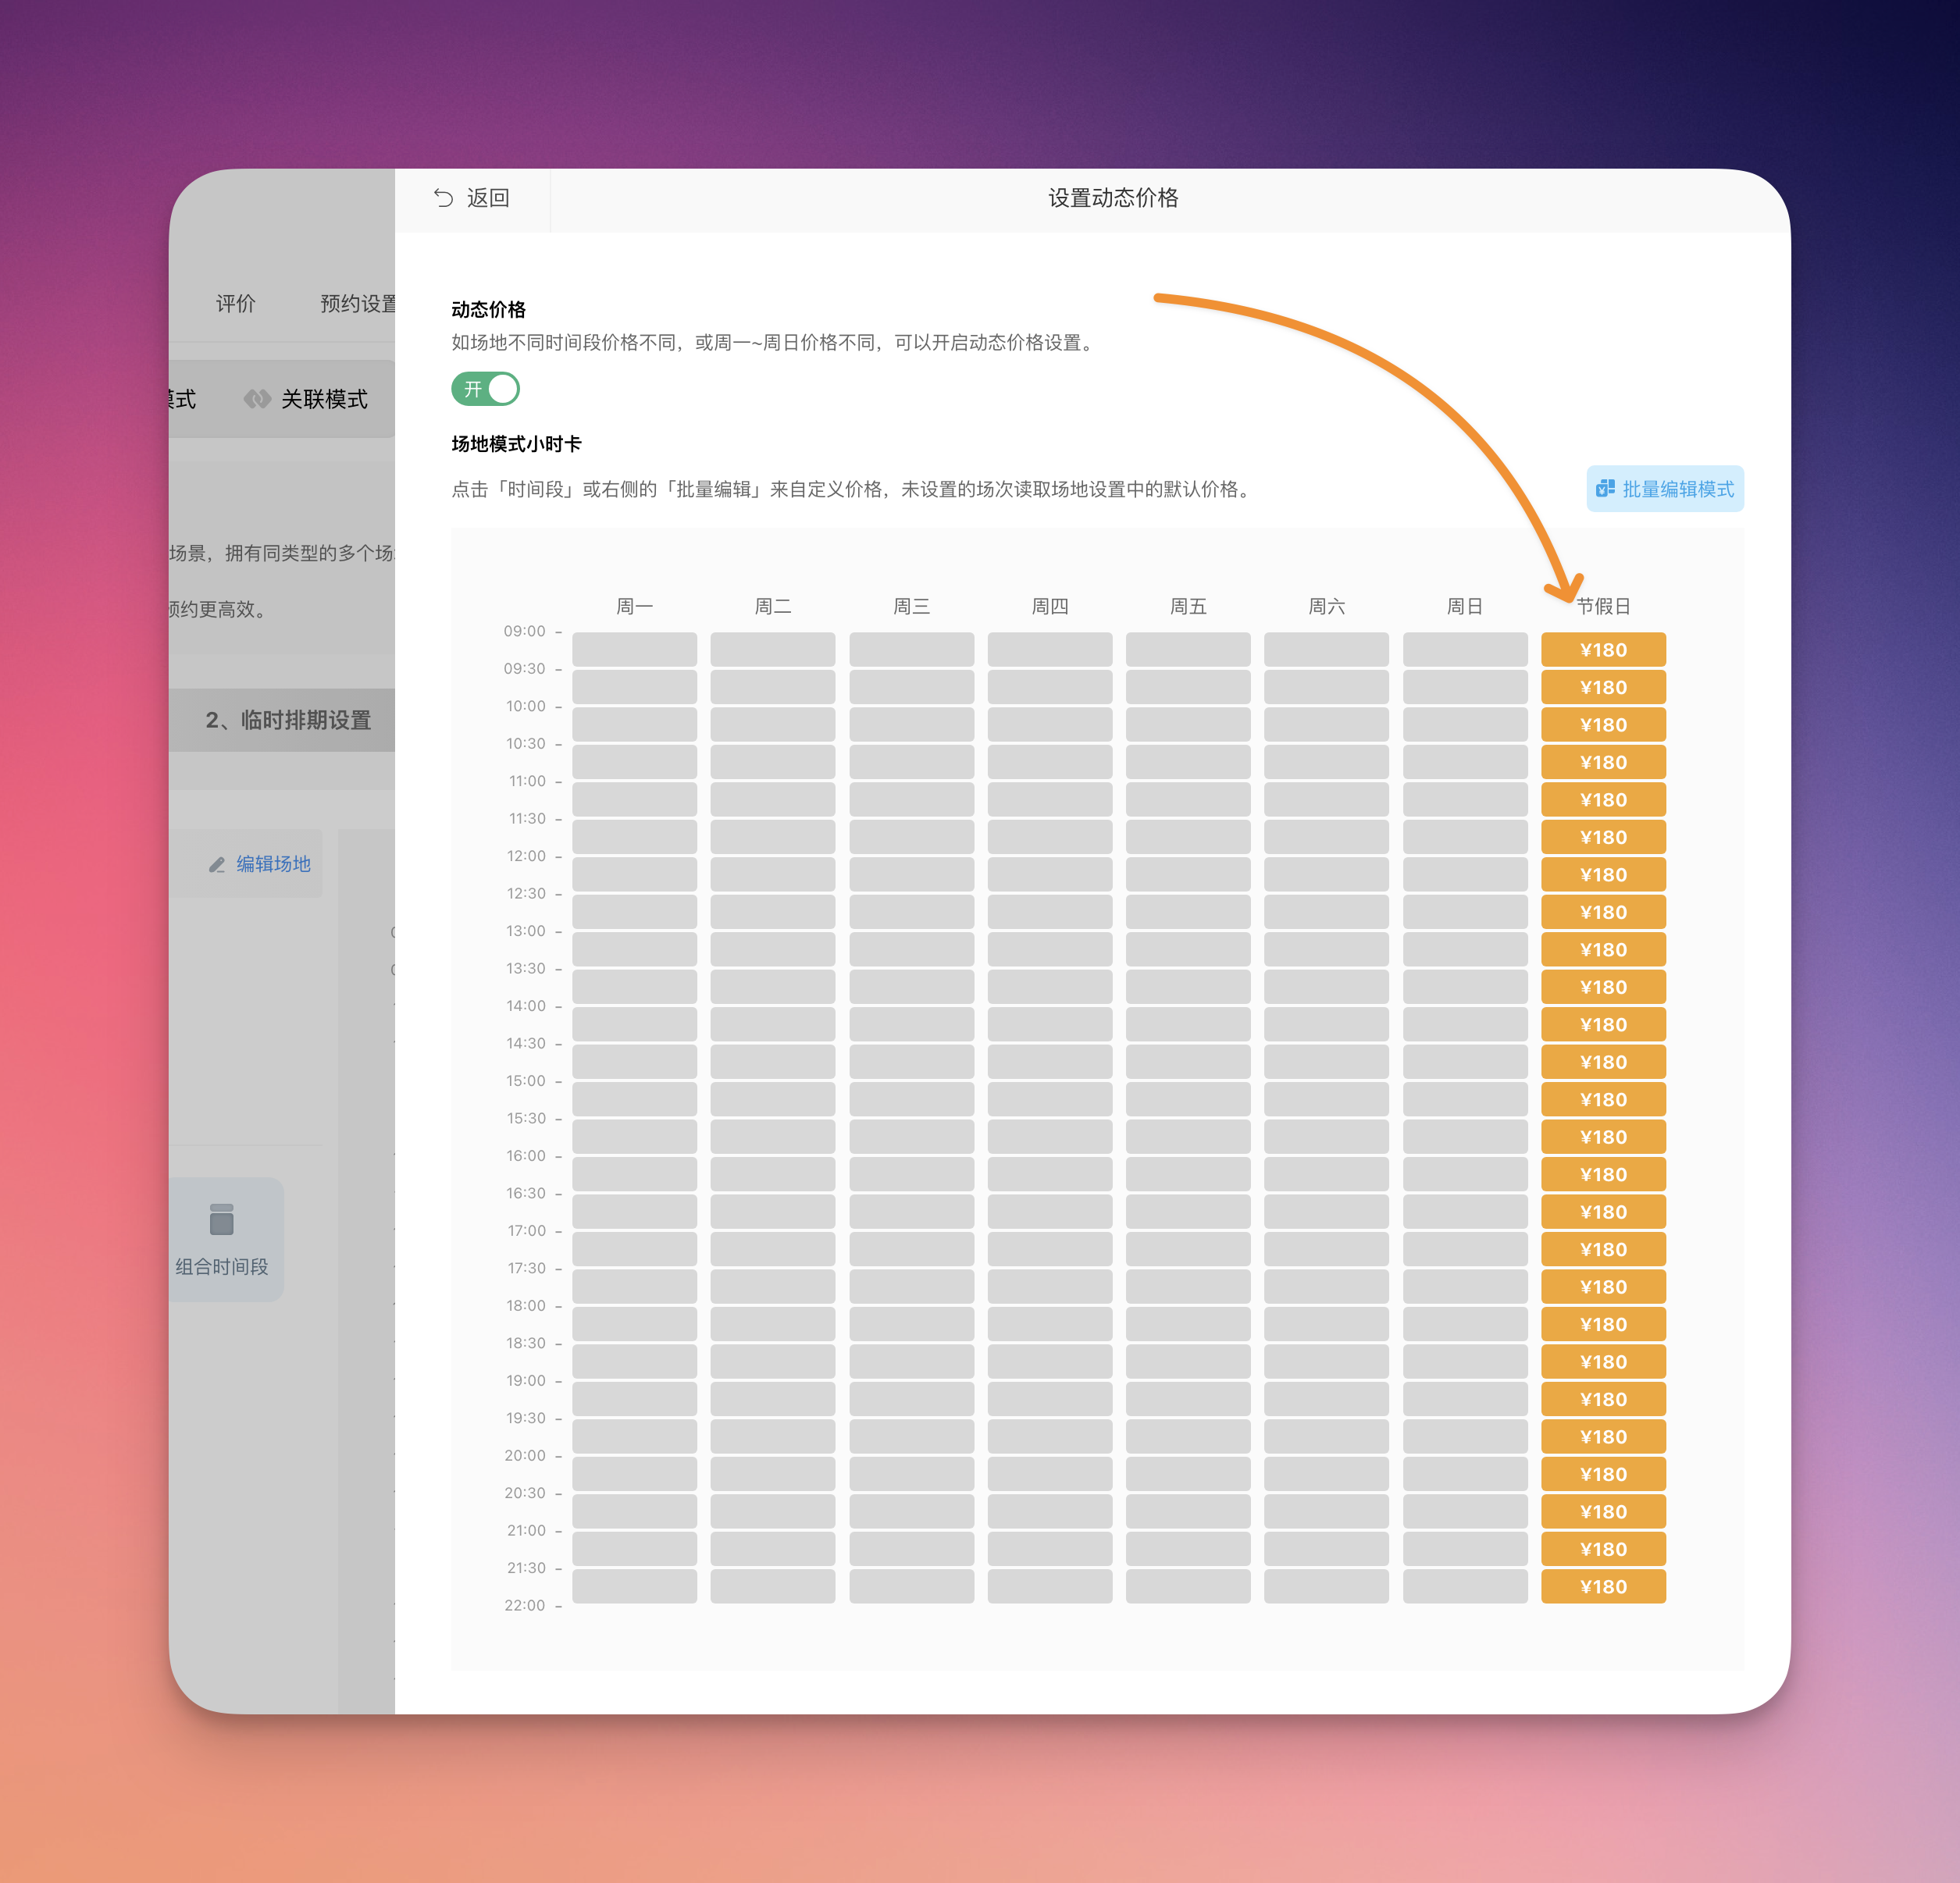
Task: Click the 周一 slot at 21:30
Action: [x=634, y=1586]
